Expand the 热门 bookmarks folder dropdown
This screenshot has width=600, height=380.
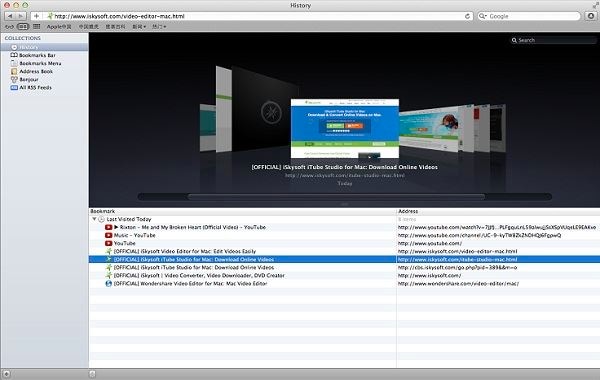[x=159, y=26]
